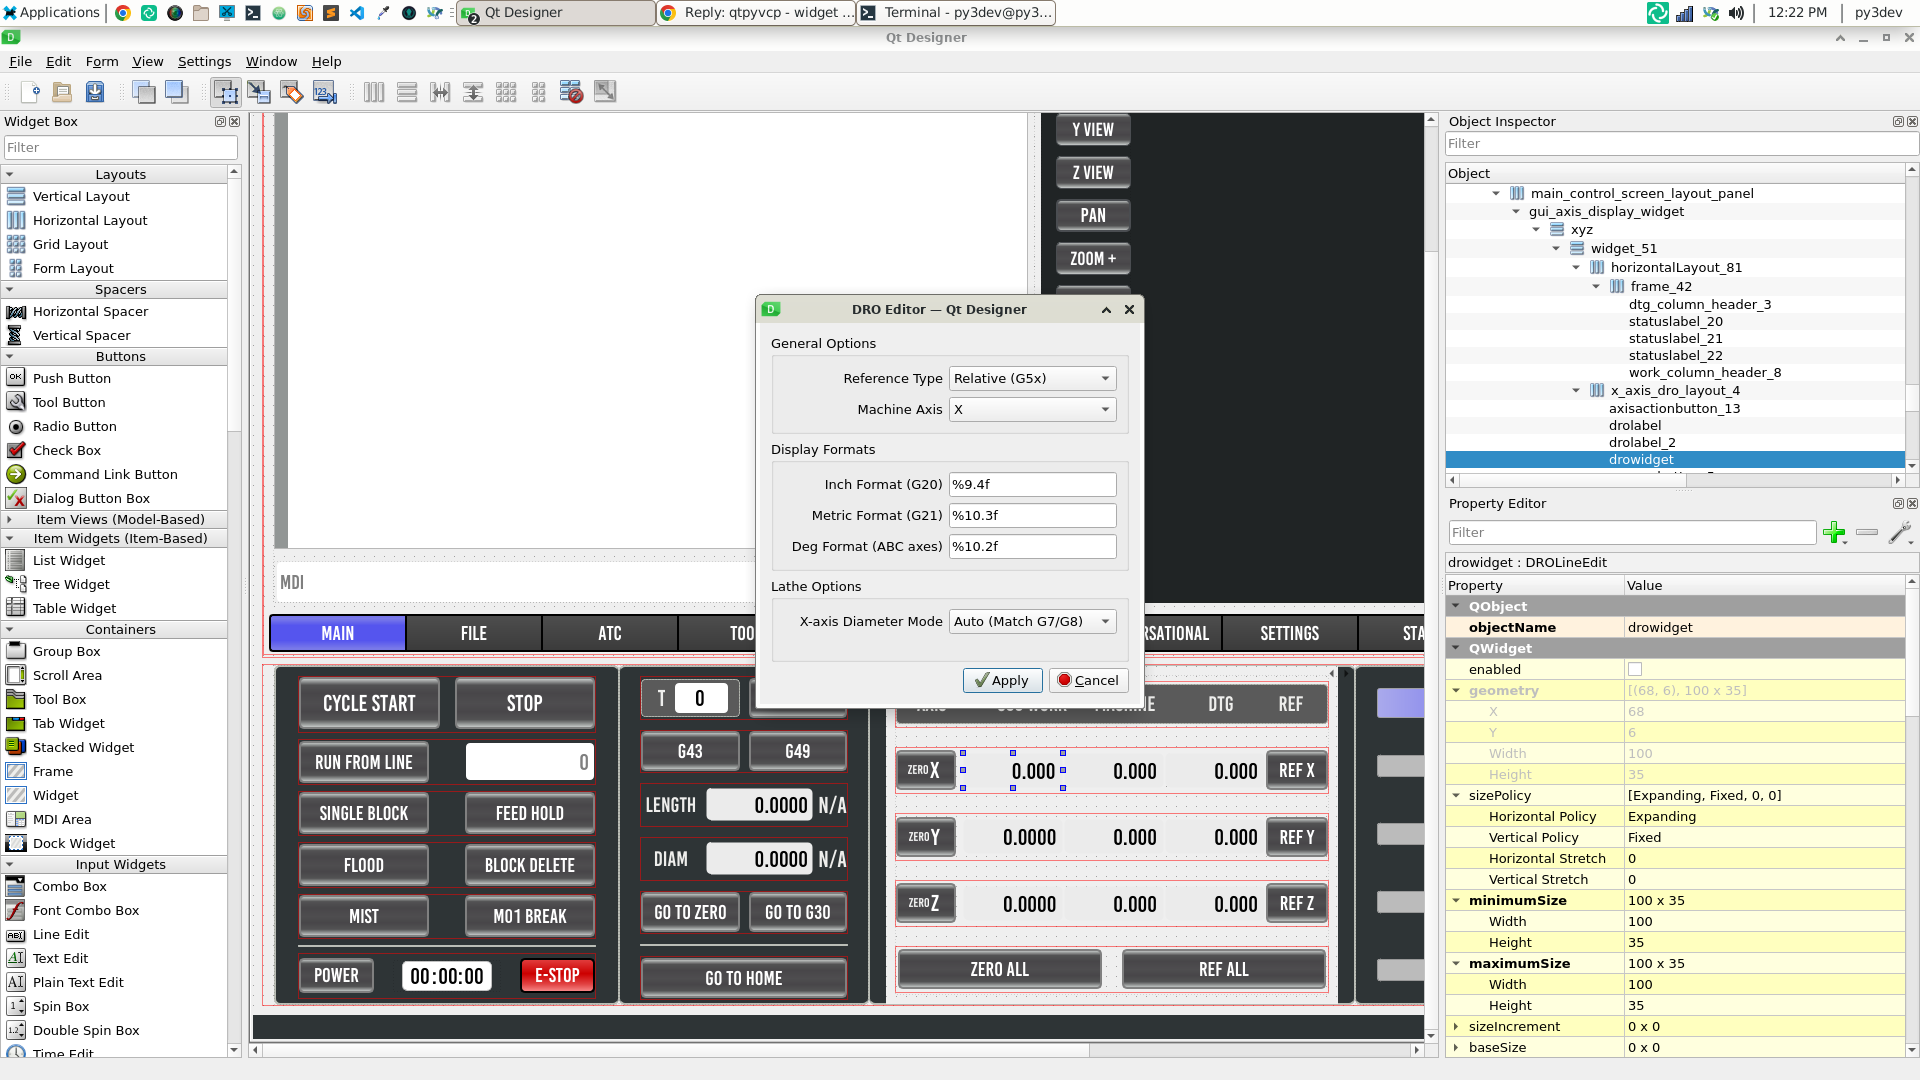Click the FILE tab on the form
This screenshot has width=1920, height=1080.
pyautogui.click(x=474, y=634)
